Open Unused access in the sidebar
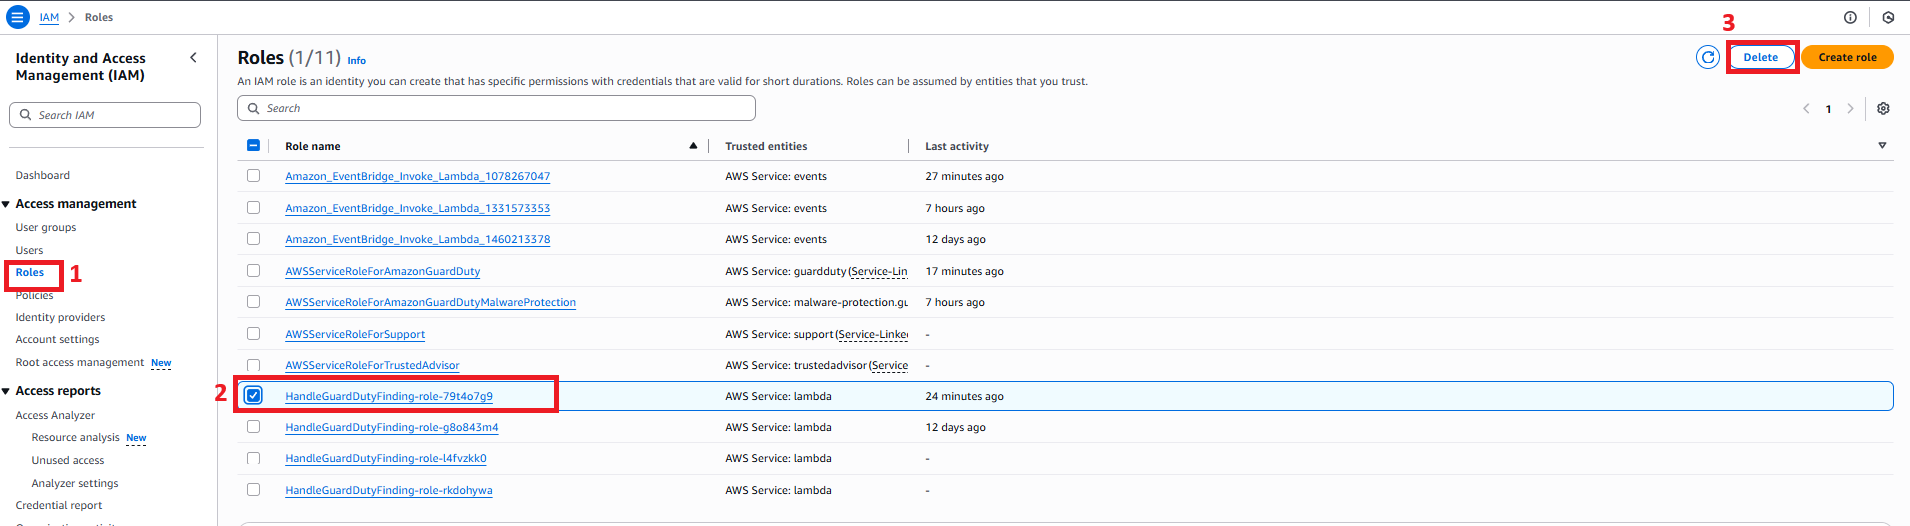 click(x=68, y=460)
